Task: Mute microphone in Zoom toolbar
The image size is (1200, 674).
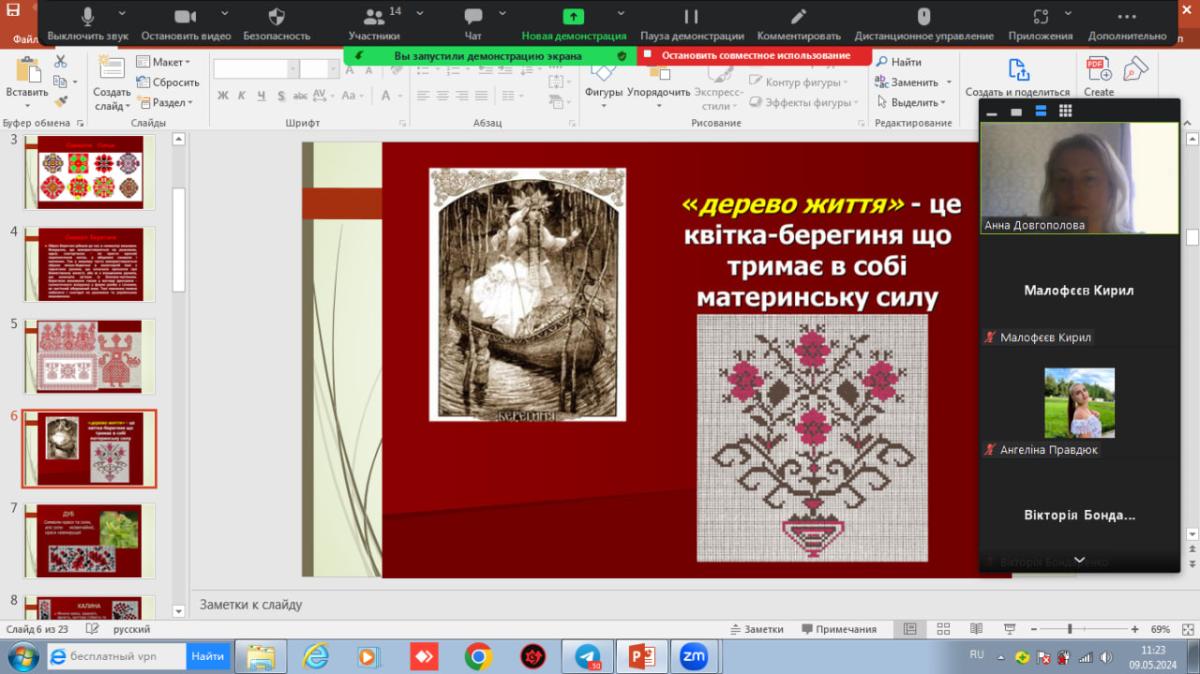Action: 87,17
